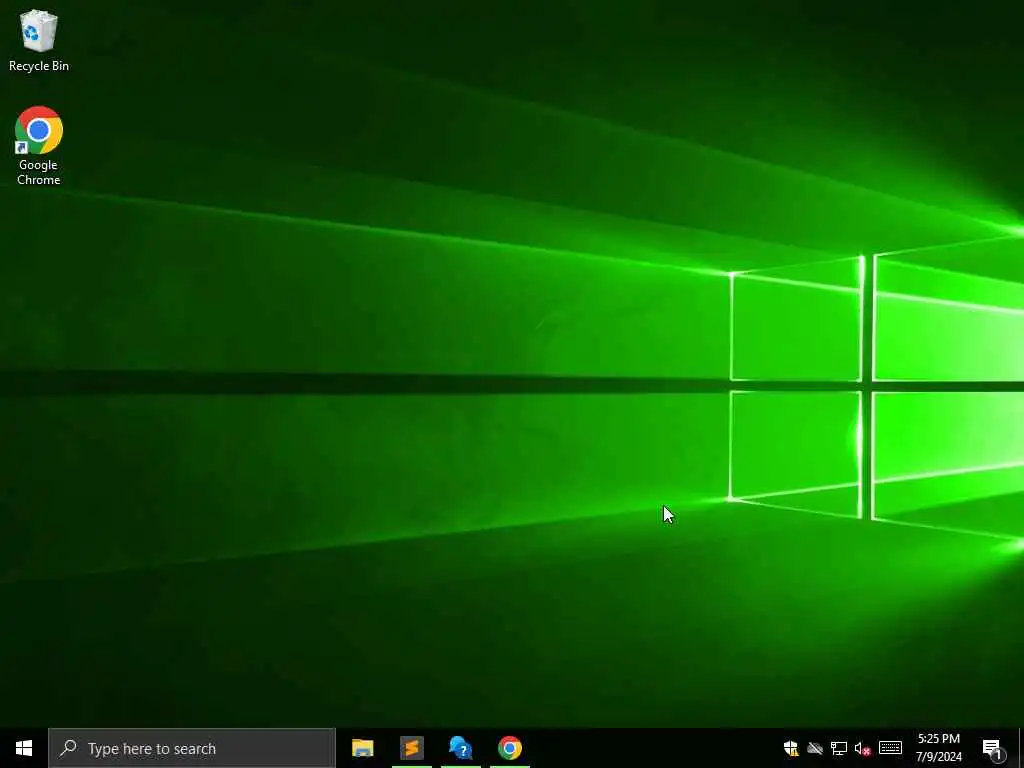The height and width of the screenshot is (768, 1024).
Task: Click the taskbar search box
Action: coord(192,748)
